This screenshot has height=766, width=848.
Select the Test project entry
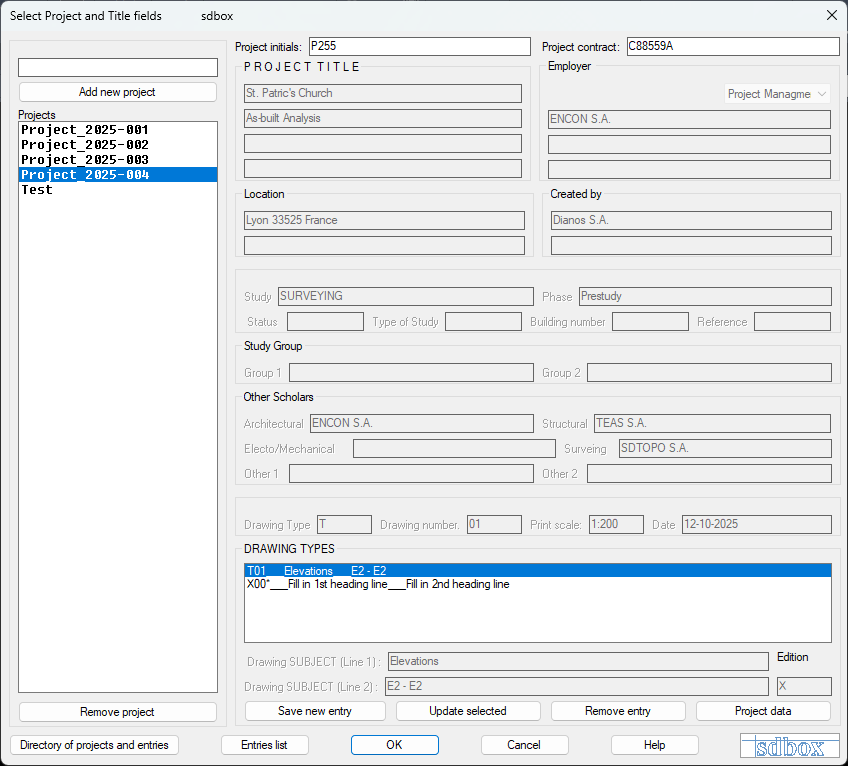(x=118, y=189)
